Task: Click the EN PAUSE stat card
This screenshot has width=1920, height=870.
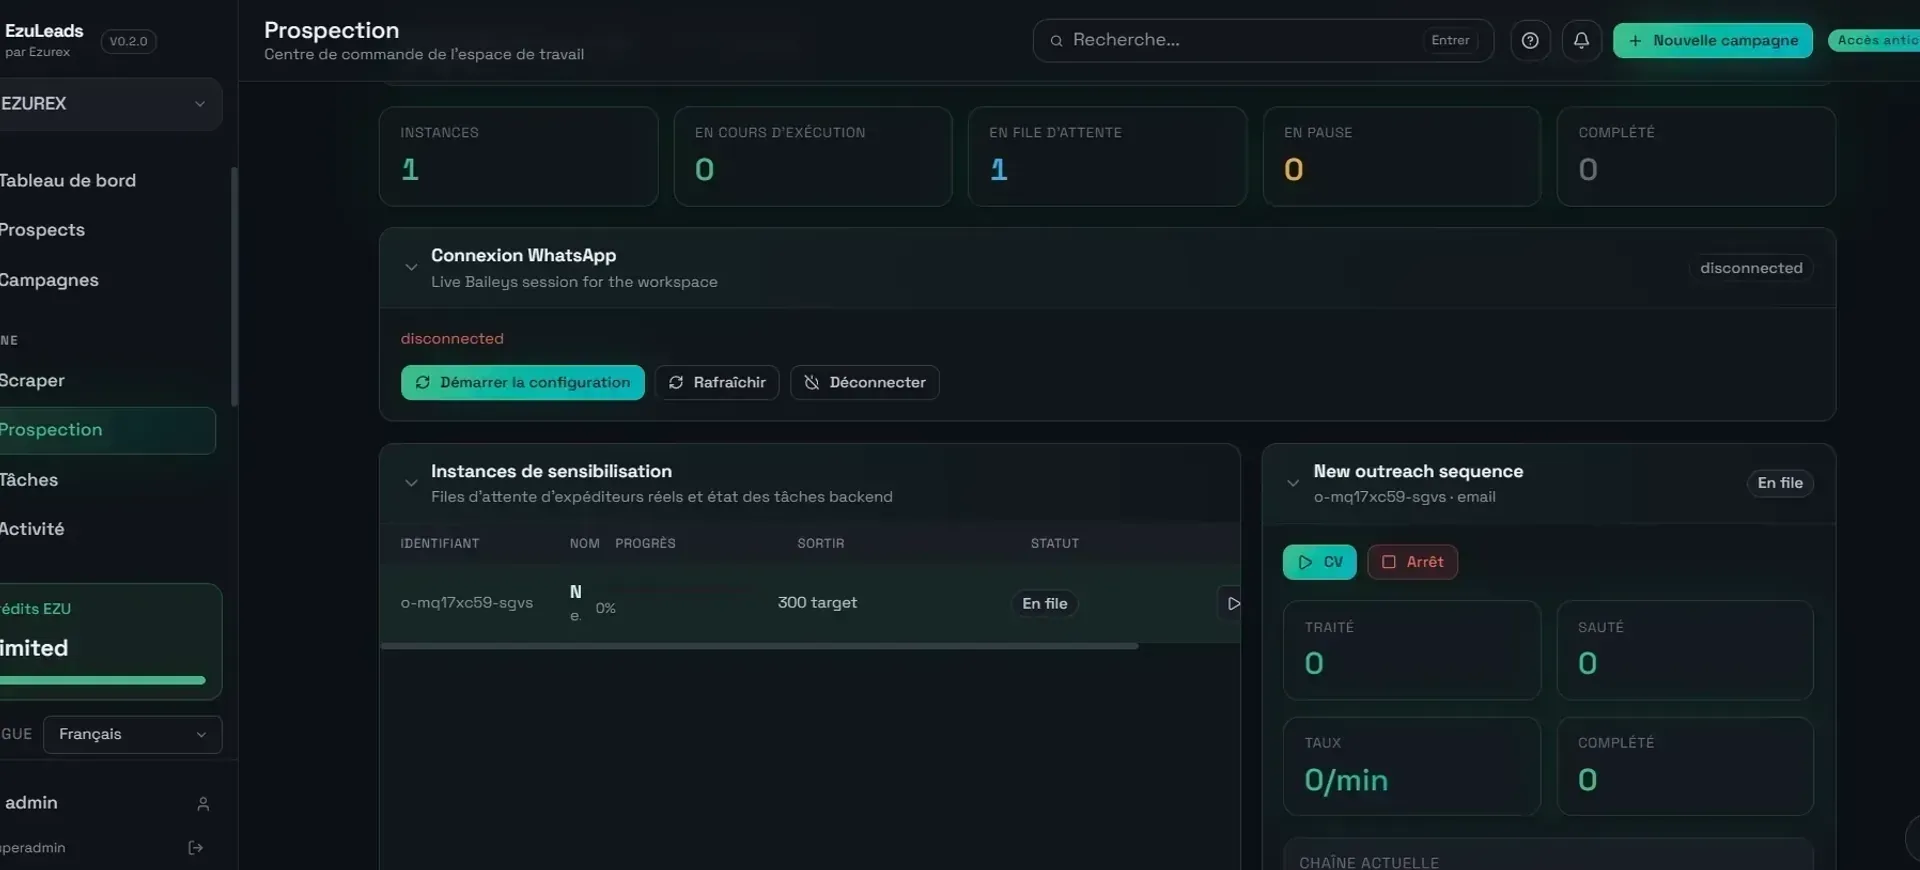Action: (1401, 157)
